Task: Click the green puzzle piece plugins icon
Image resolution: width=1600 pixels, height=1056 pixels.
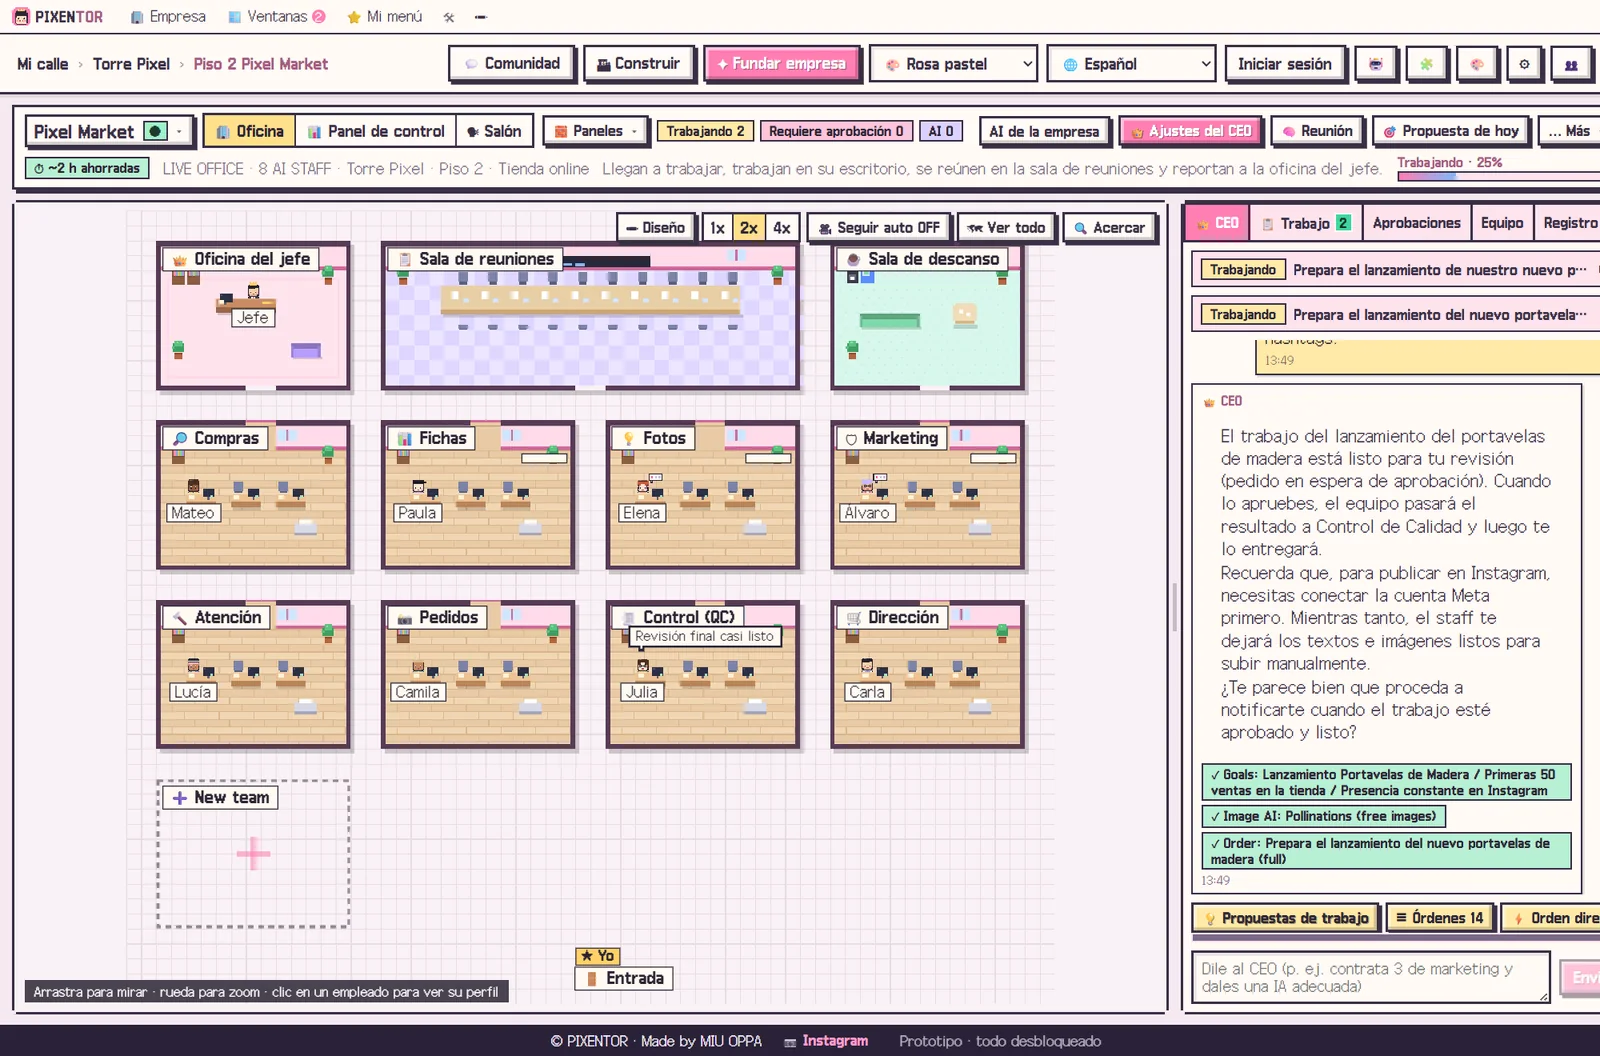Action: pyautogui.click(x=1426, y=64)
